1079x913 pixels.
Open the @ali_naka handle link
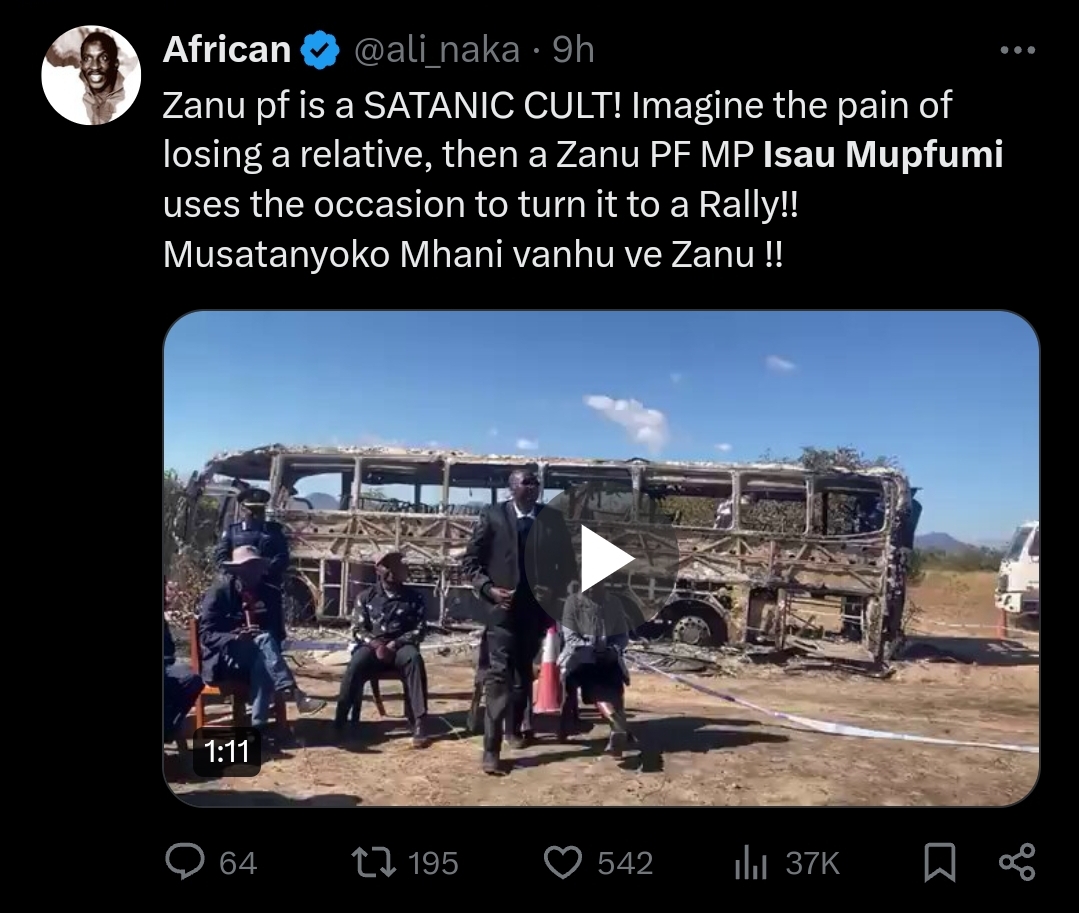click(x=436, y=50)
